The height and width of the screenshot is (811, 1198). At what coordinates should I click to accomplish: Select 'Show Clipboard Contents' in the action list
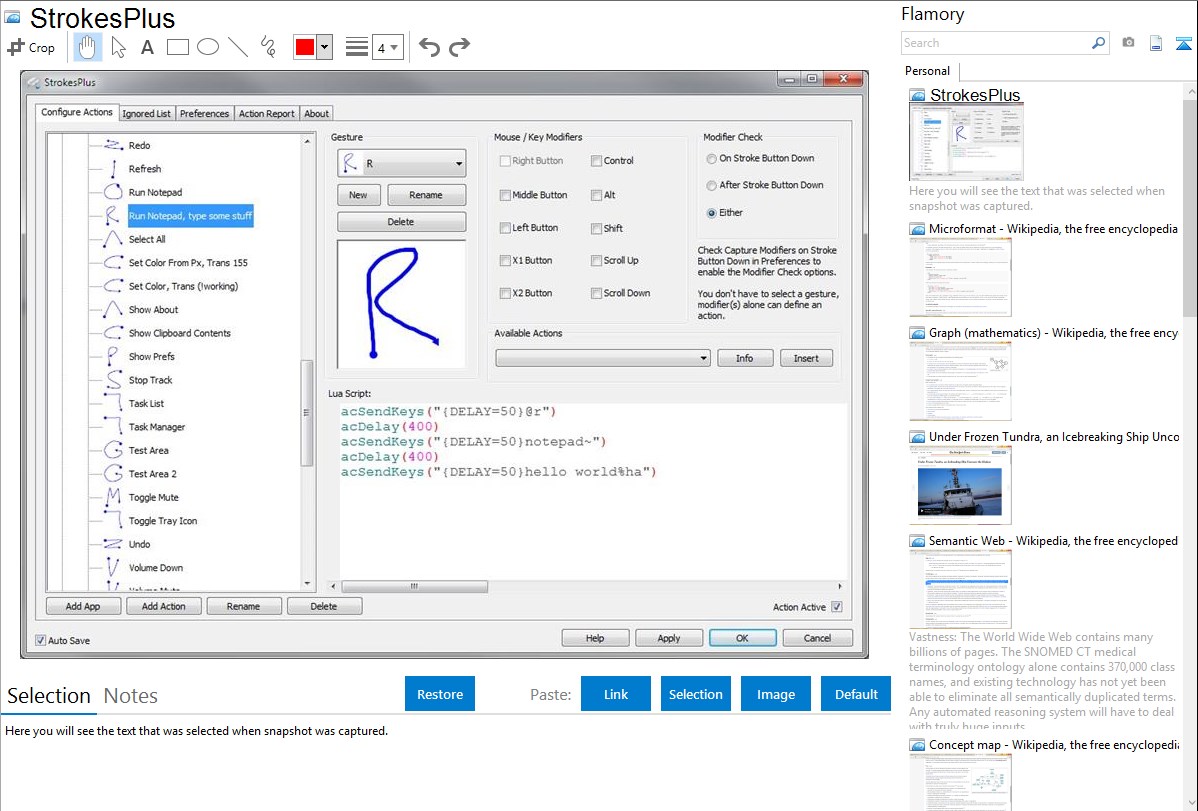click(x=180, y=333)
